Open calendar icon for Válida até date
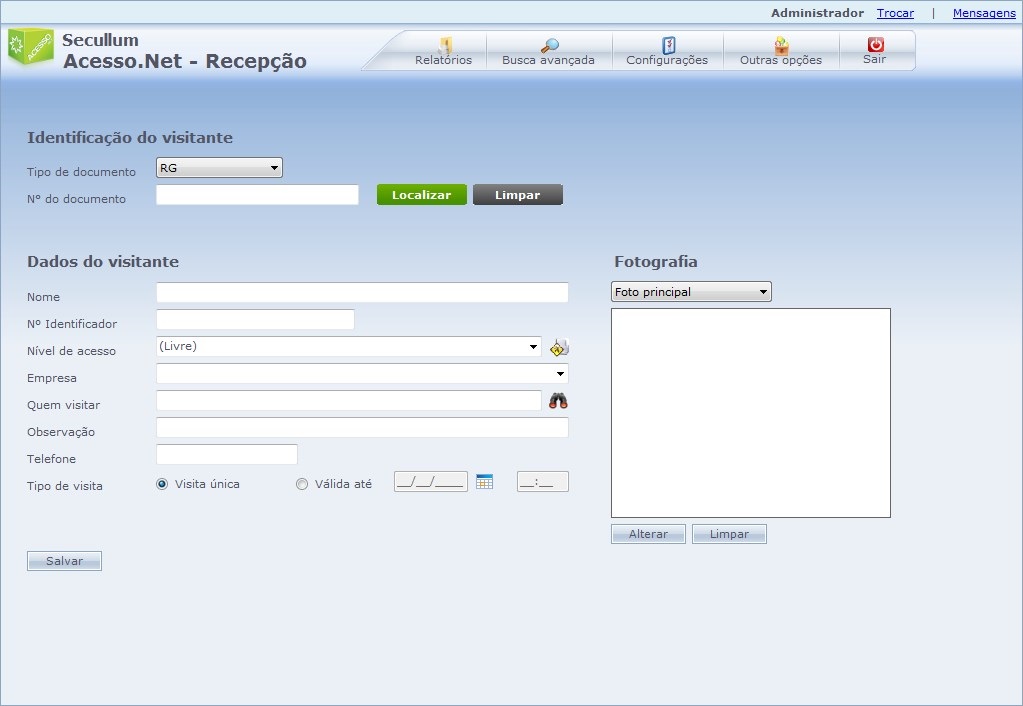Image resolution: width=1023 pixels, height=706 pixels. click(x=485, y=482)
